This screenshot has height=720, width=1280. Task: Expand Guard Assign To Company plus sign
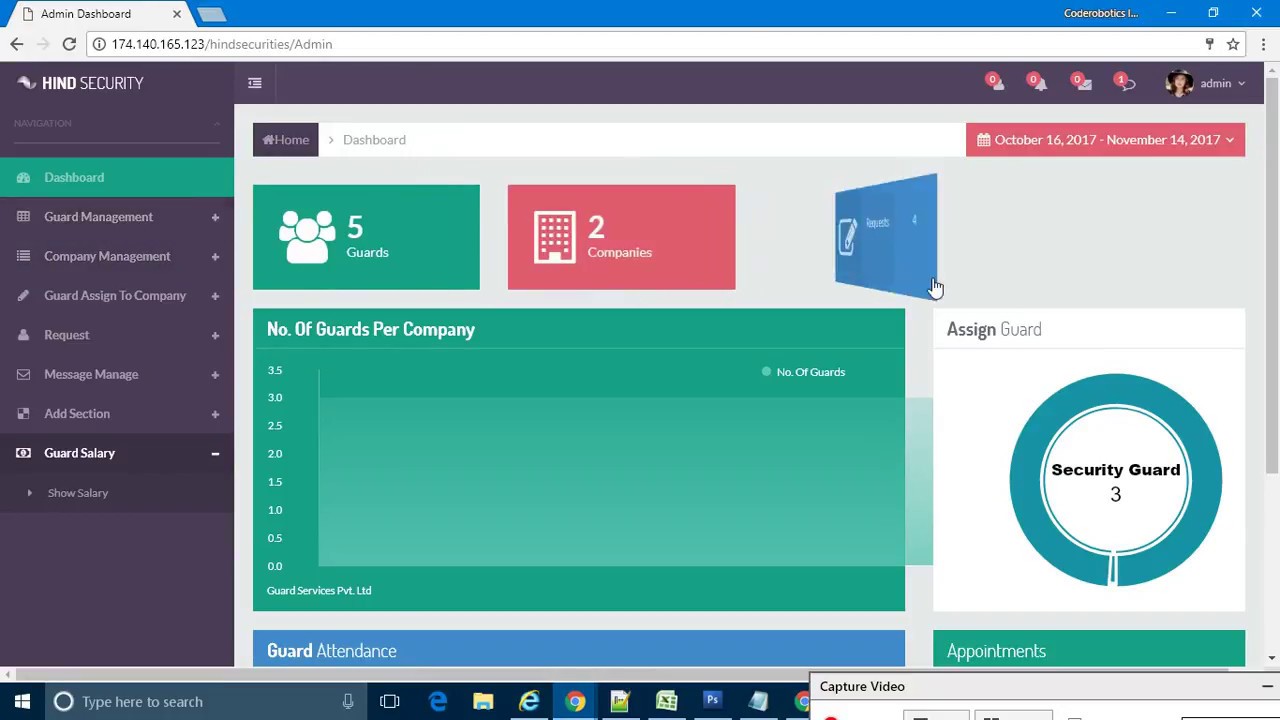215,296
